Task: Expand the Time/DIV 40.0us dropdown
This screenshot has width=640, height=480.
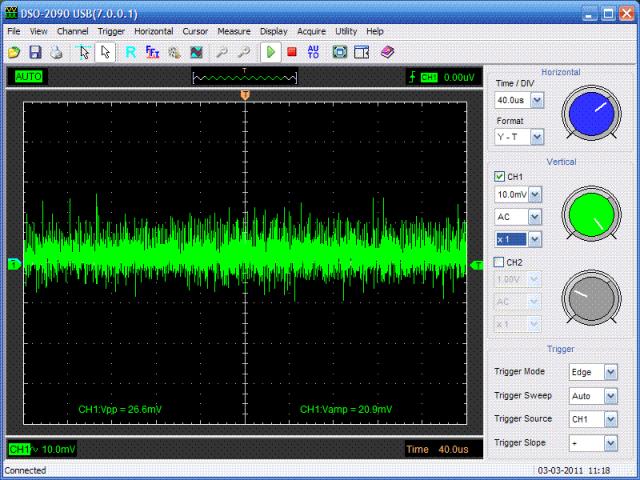Action: tap(537, 100)
